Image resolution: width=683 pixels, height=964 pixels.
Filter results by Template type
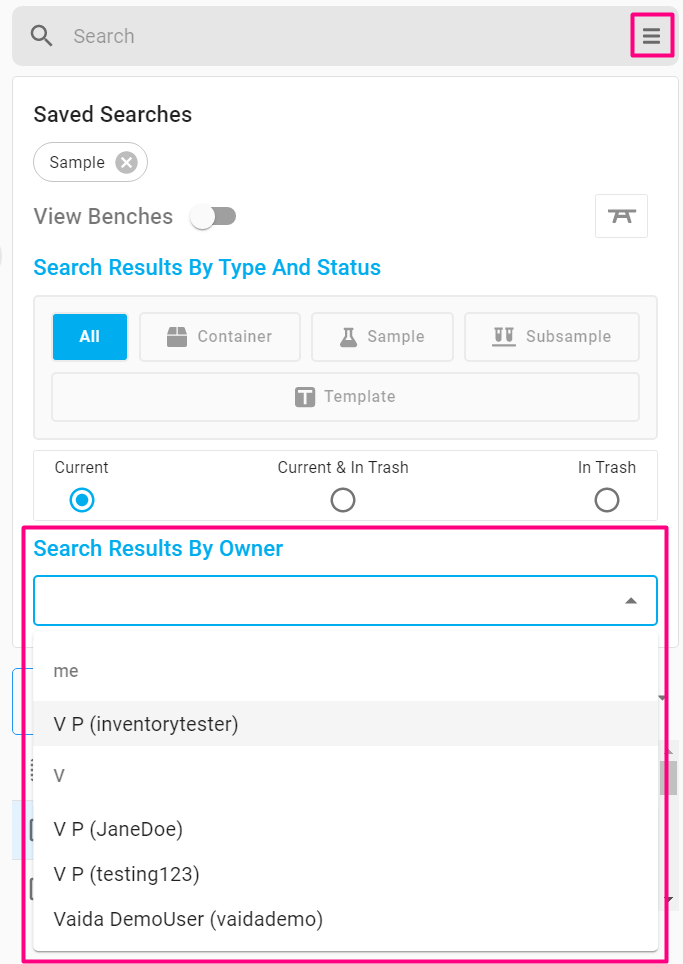tap(345, 397)
